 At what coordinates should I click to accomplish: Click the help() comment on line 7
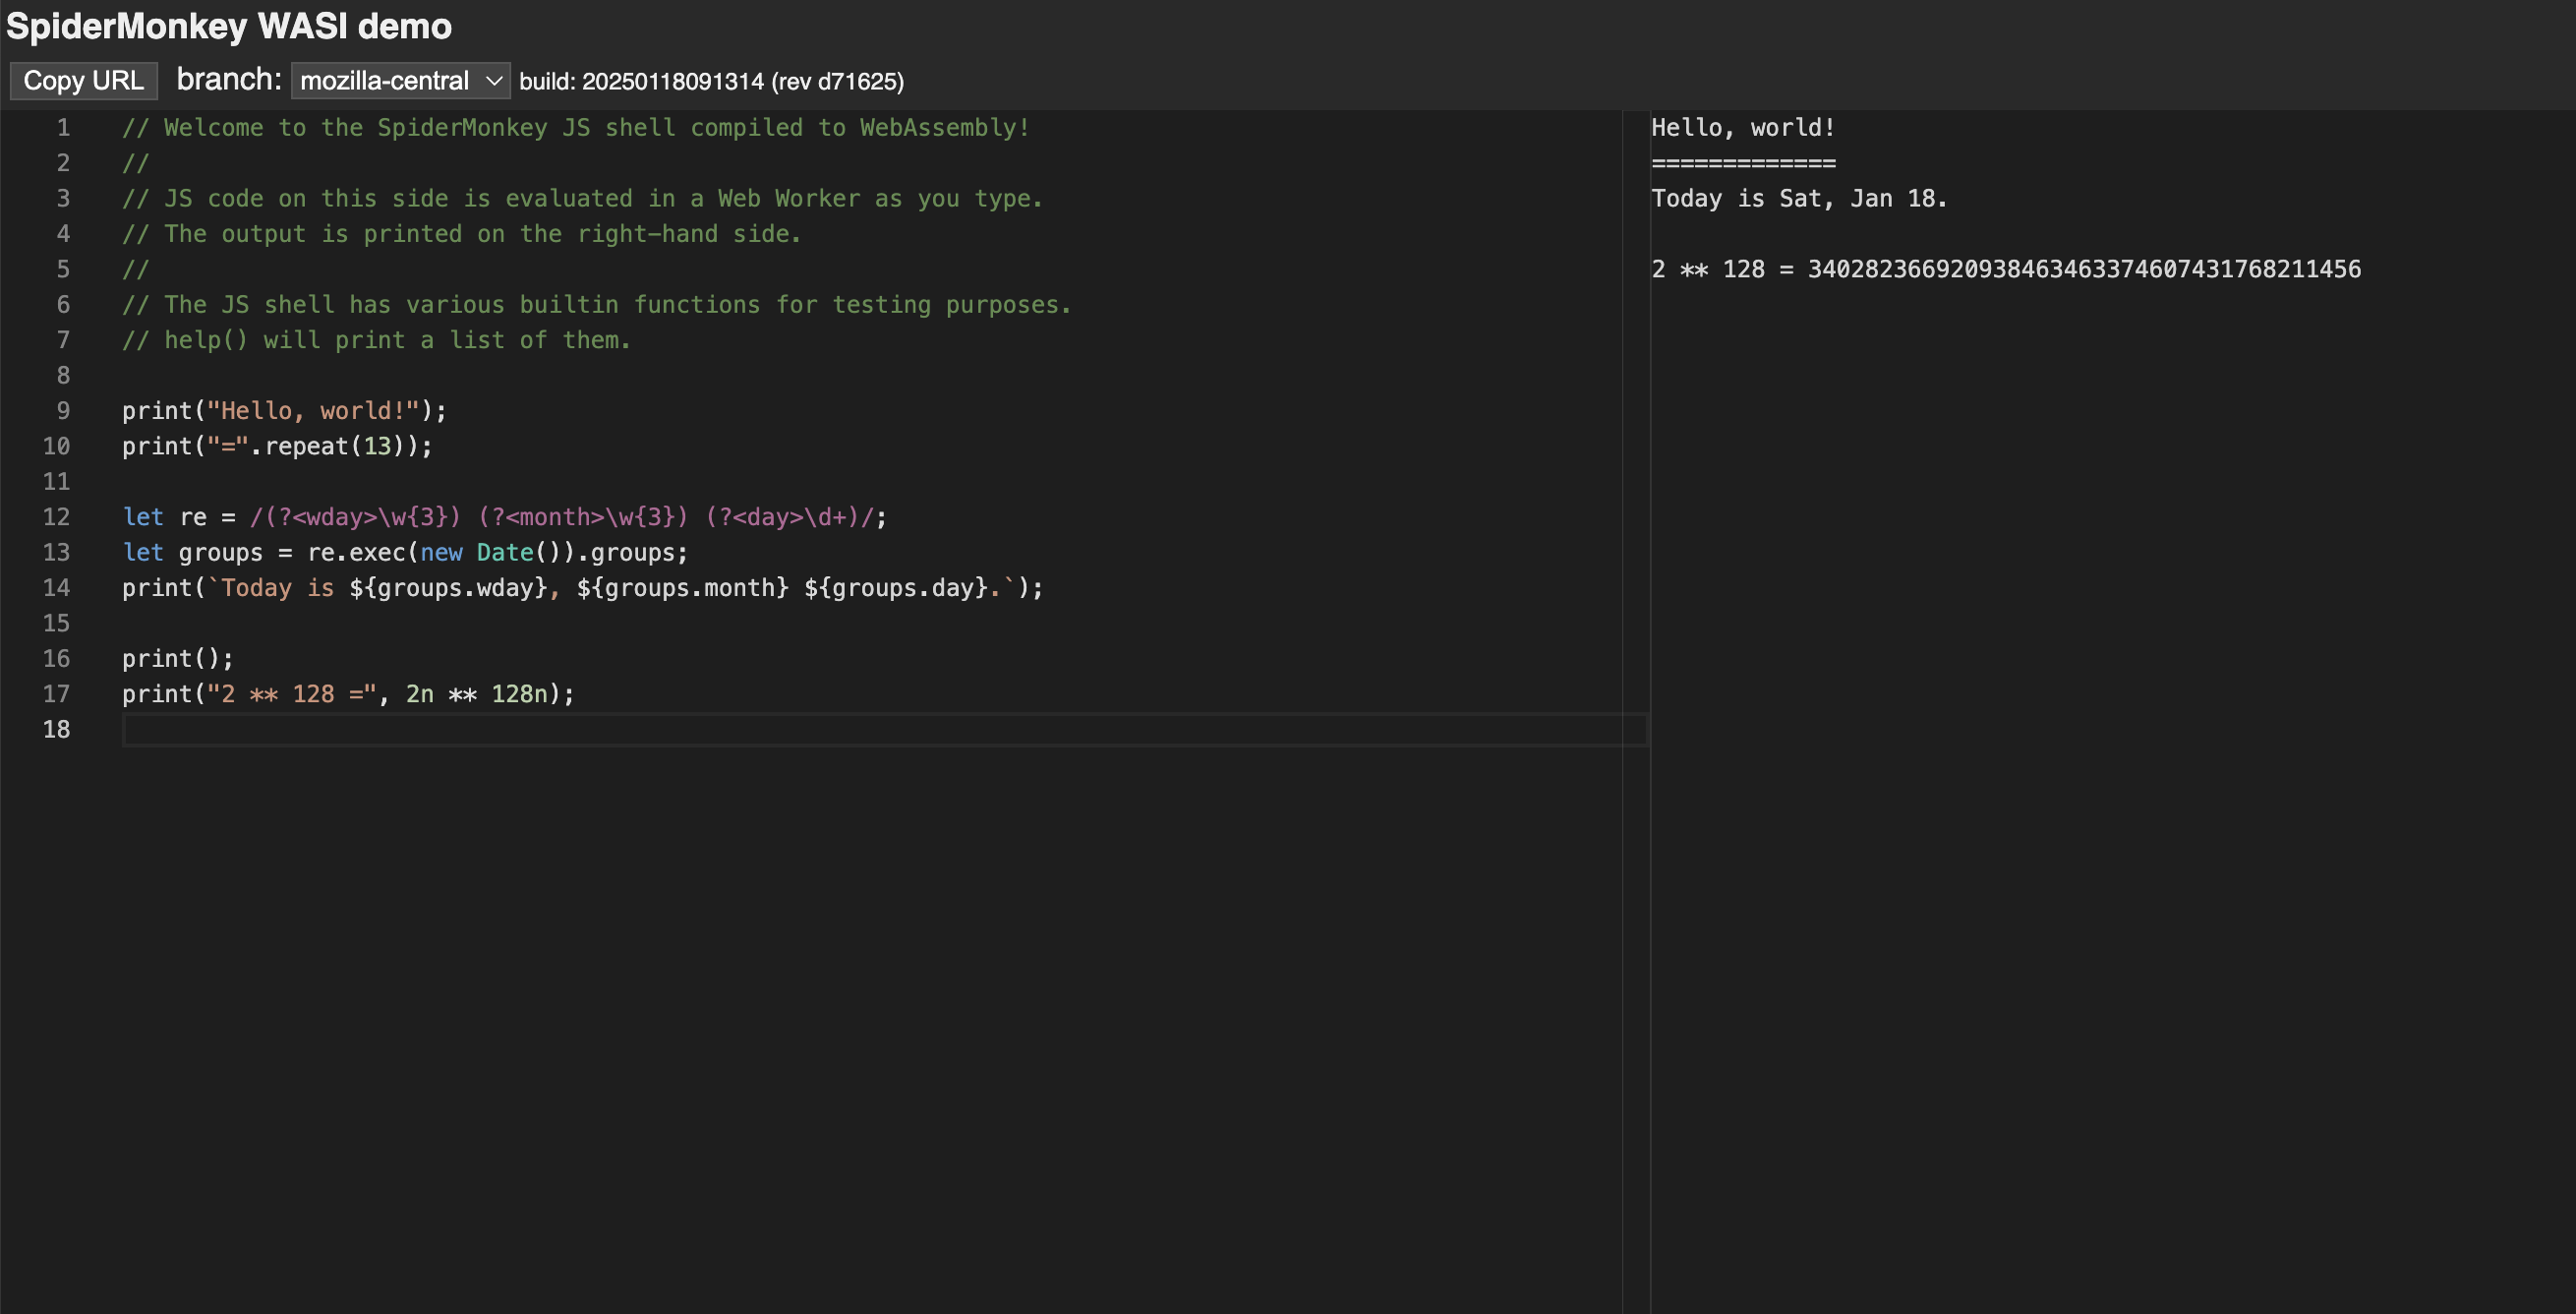tap(375, 340)
